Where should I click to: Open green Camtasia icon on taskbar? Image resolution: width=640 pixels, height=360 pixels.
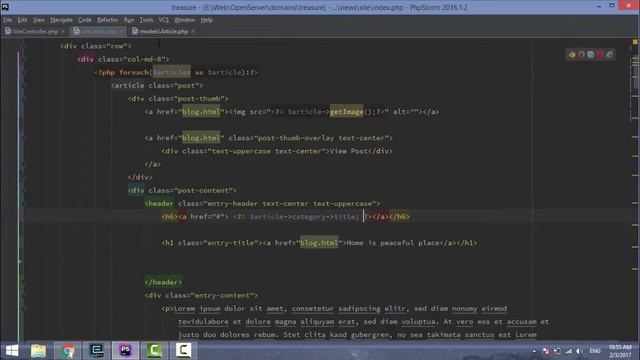154,350
